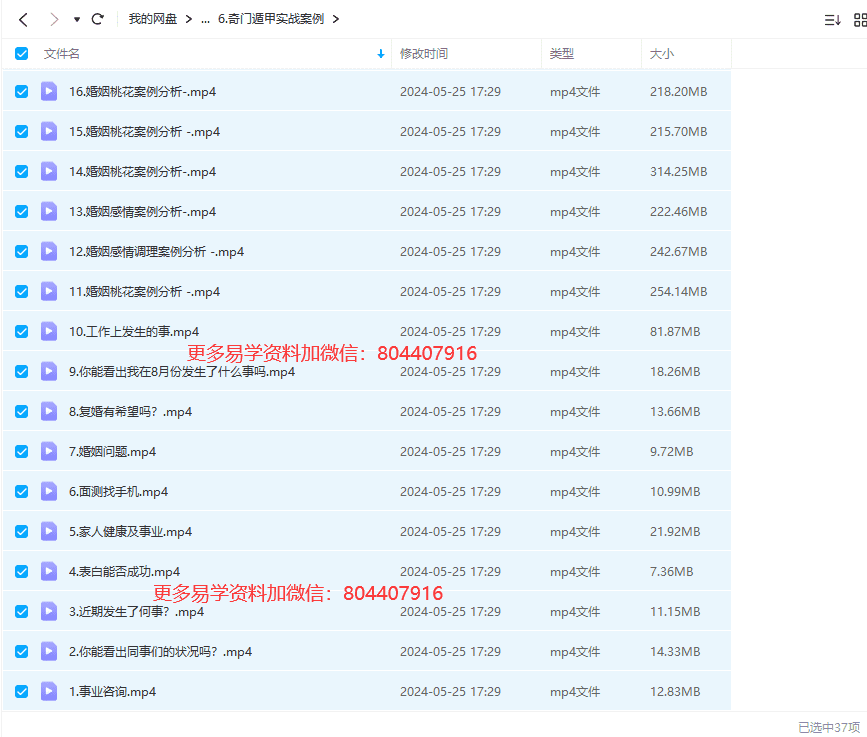Refresh the current folder listing
The height and width of the screenshot is (737, 867).
[97, 19]
